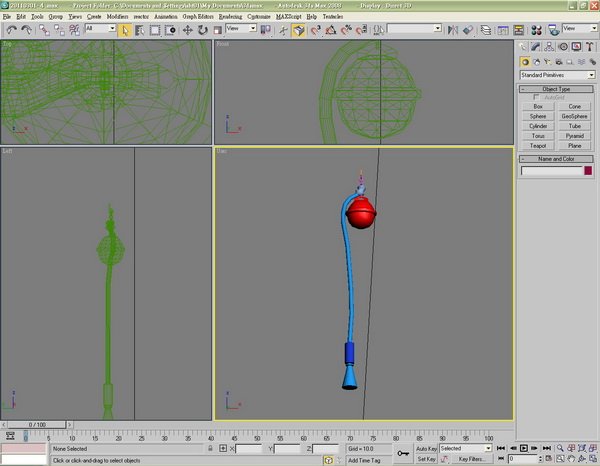Toggle the Angle Snap button
Screen dimensions: 600x466
click(331, 30)
